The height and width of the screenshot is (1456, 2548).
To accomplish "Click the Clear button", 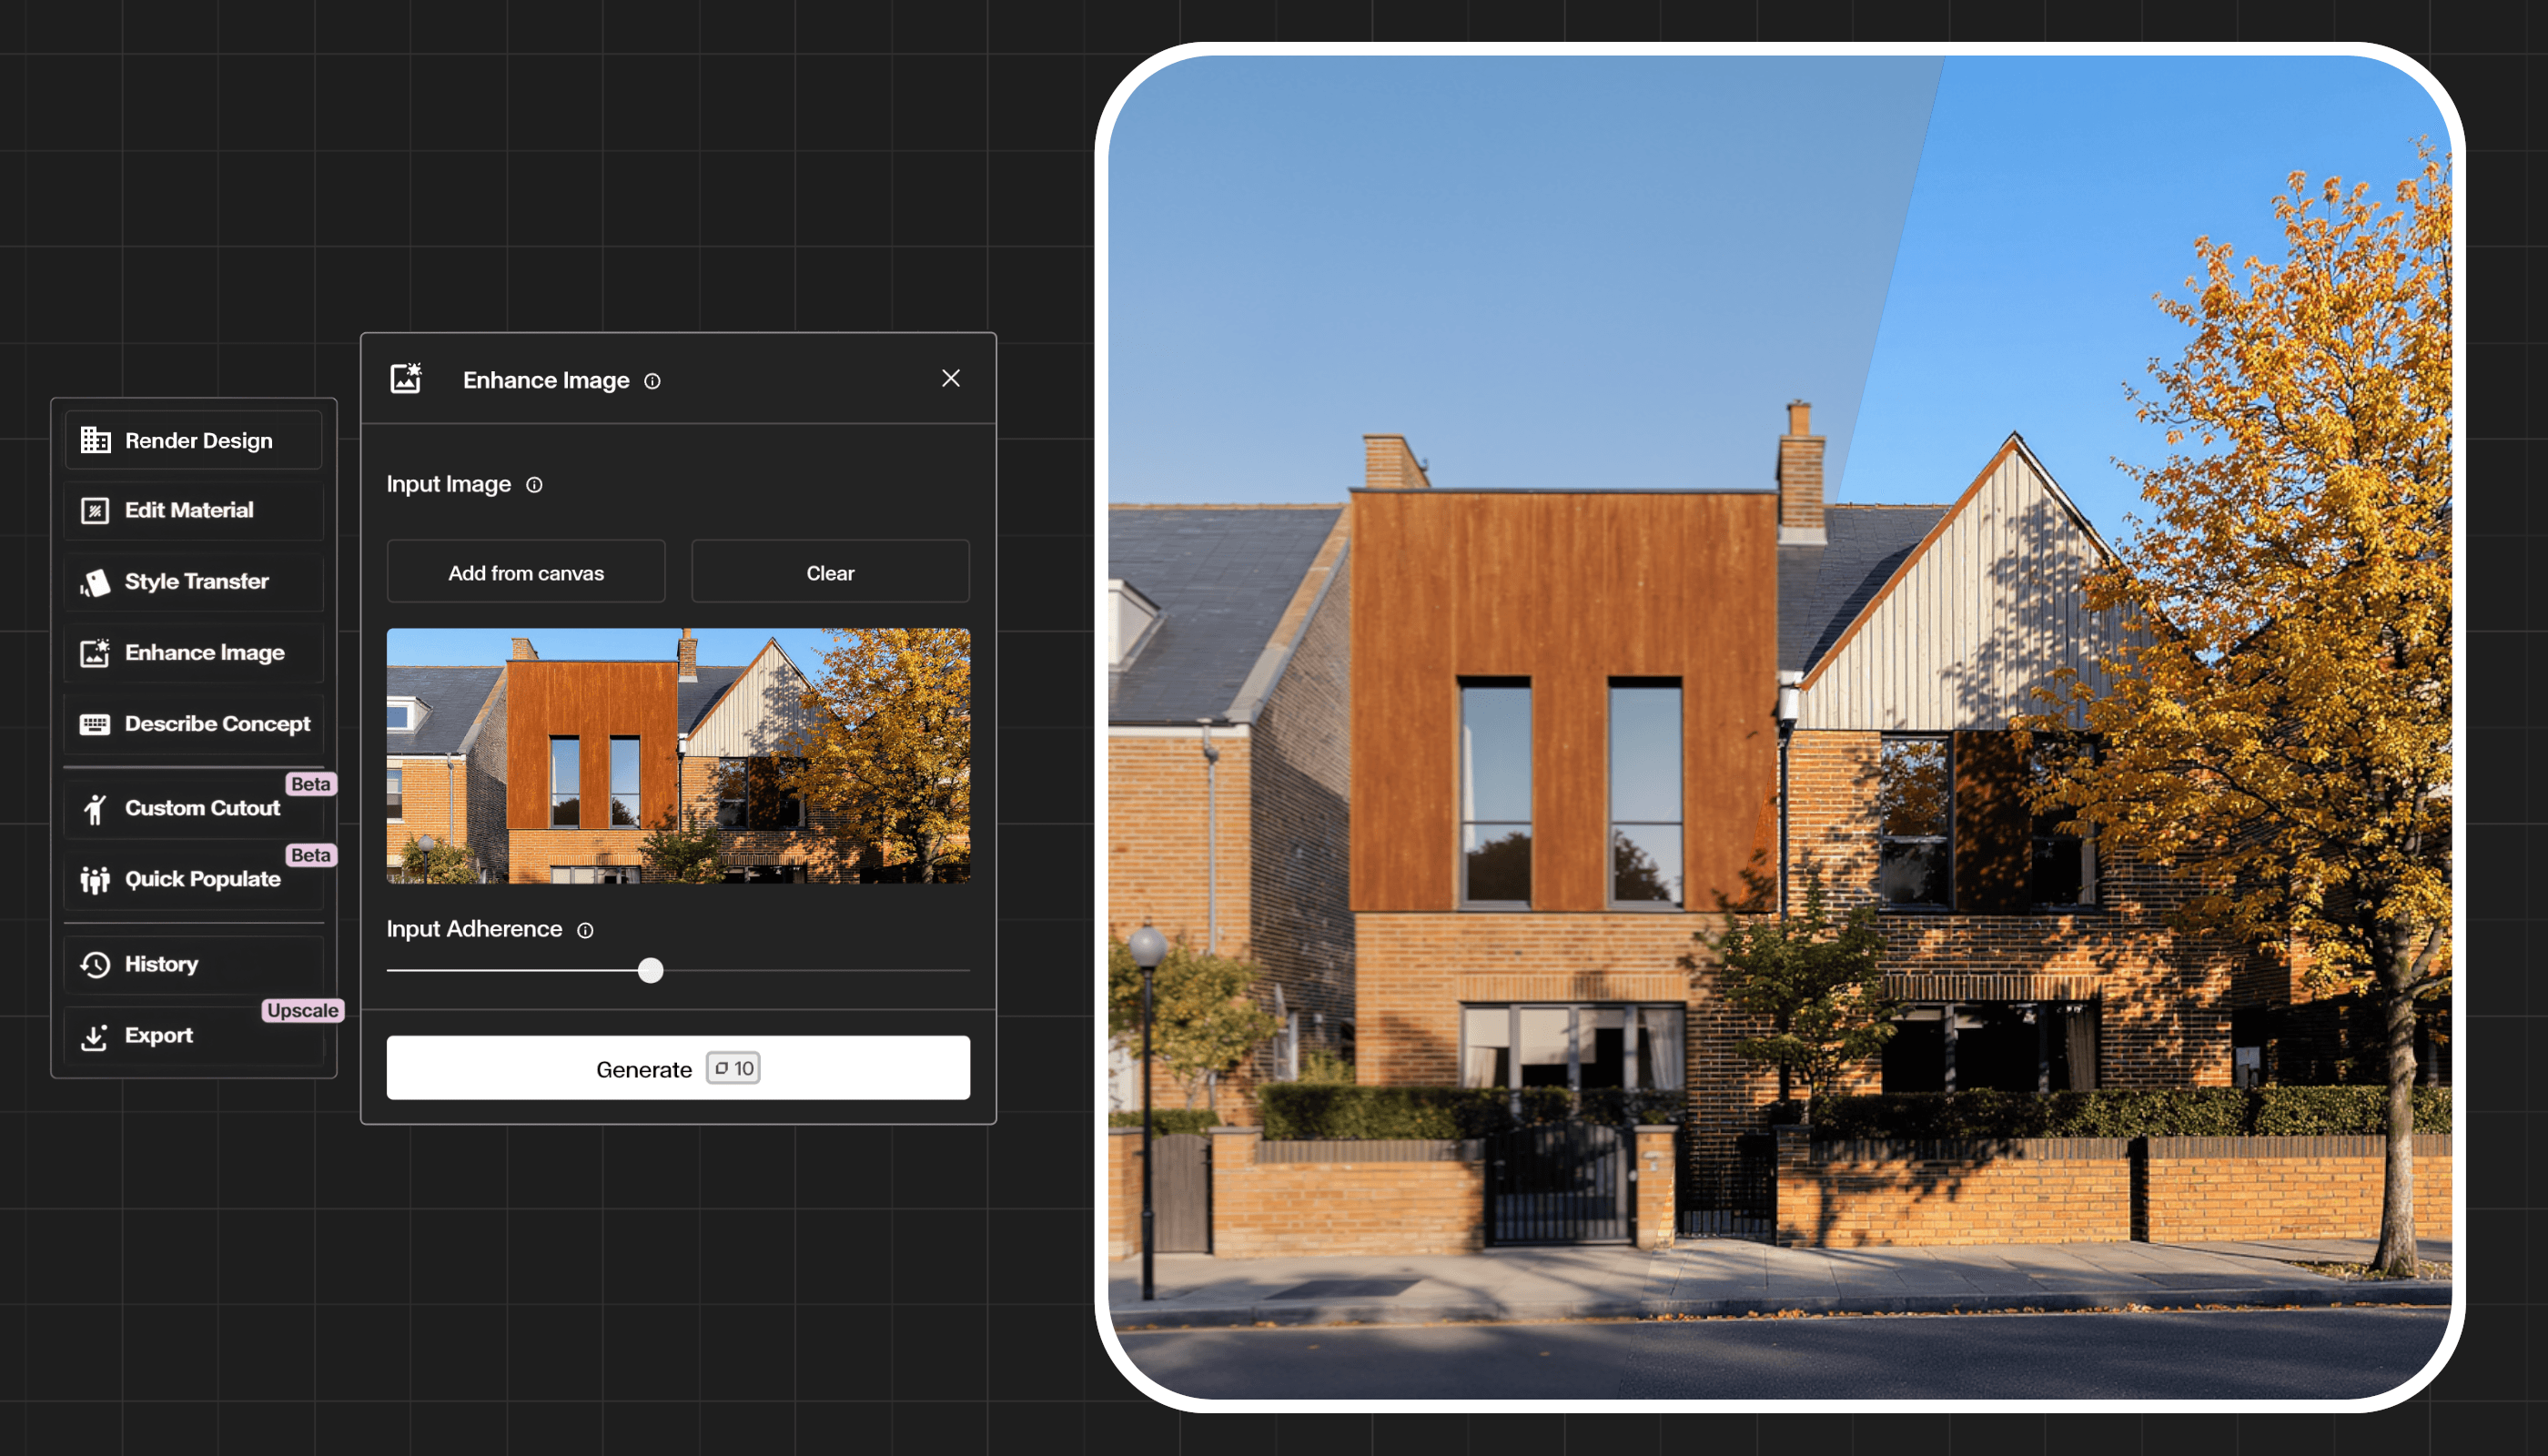I will coord(830,573).
